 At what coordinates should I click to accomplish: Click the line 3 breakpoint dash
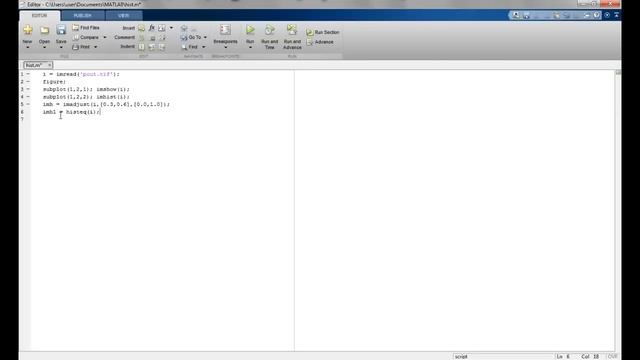point(28,89)
